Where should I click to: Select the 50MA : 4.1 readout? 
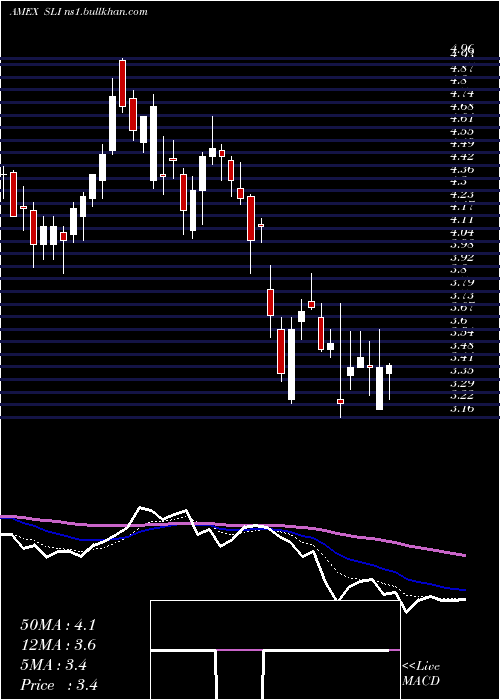(58, 625)
